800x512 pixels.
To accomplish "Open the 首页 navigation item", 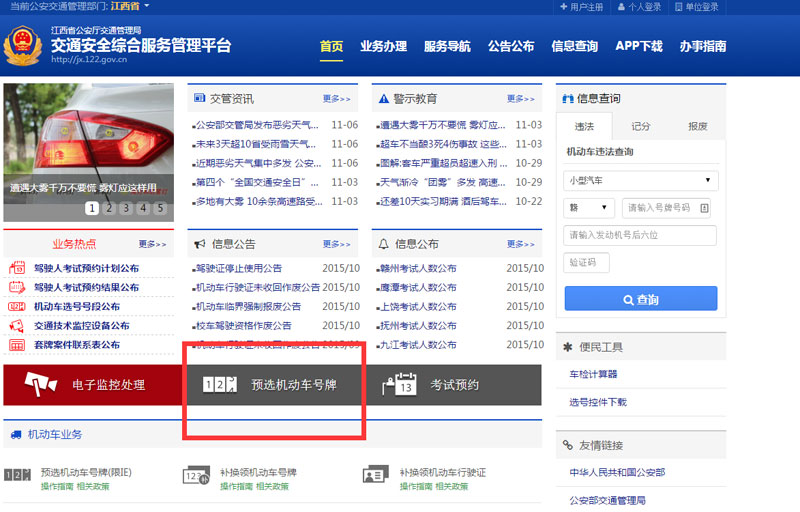I will (331, 46).
